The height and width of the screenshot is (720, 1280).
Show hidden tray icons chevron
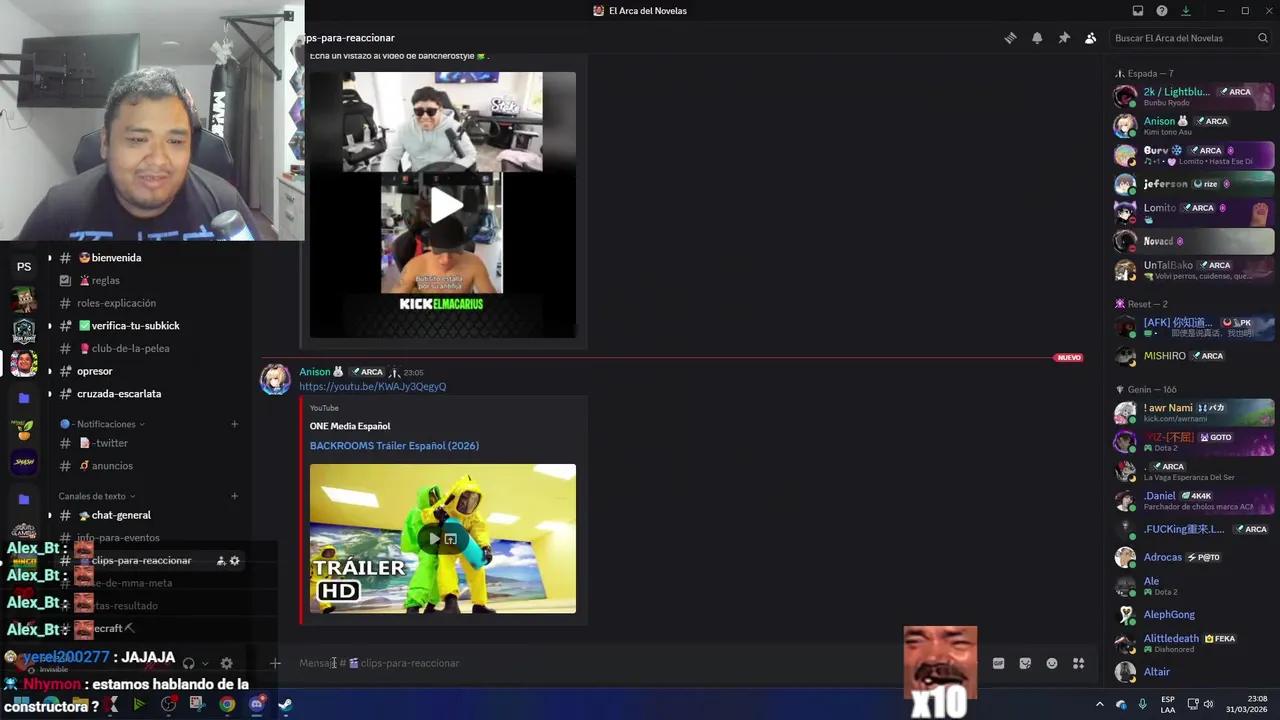(x=1100, y=704)
